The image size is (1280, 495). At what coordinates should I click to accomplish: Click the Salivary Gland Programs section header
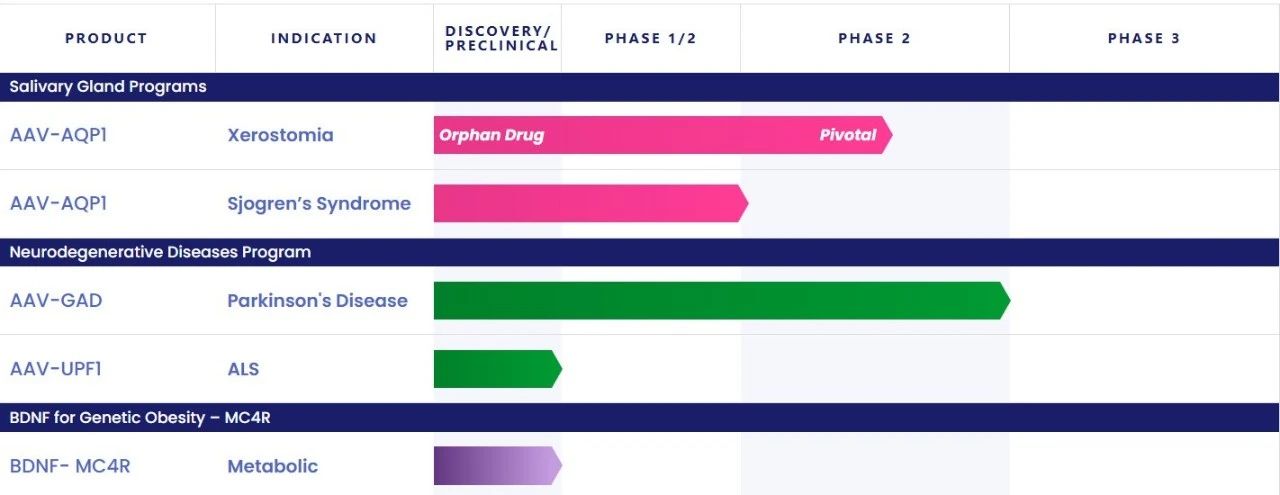(x=108, y=87)
